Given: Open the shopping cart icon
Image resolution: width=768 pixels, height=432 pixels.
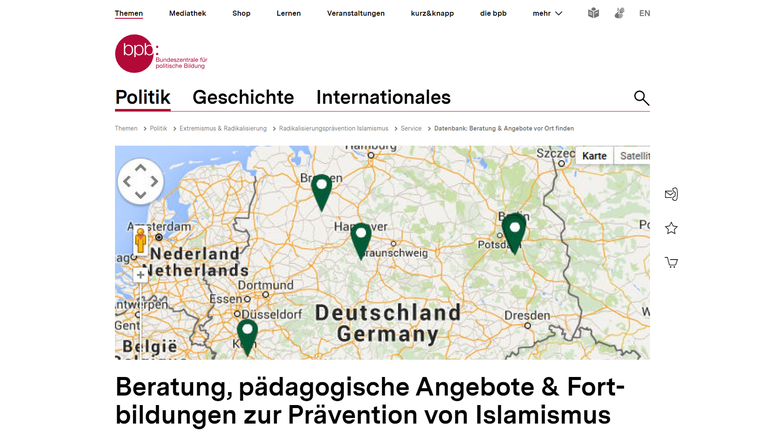Looking at the screenshot, I should tap(671, 263).
